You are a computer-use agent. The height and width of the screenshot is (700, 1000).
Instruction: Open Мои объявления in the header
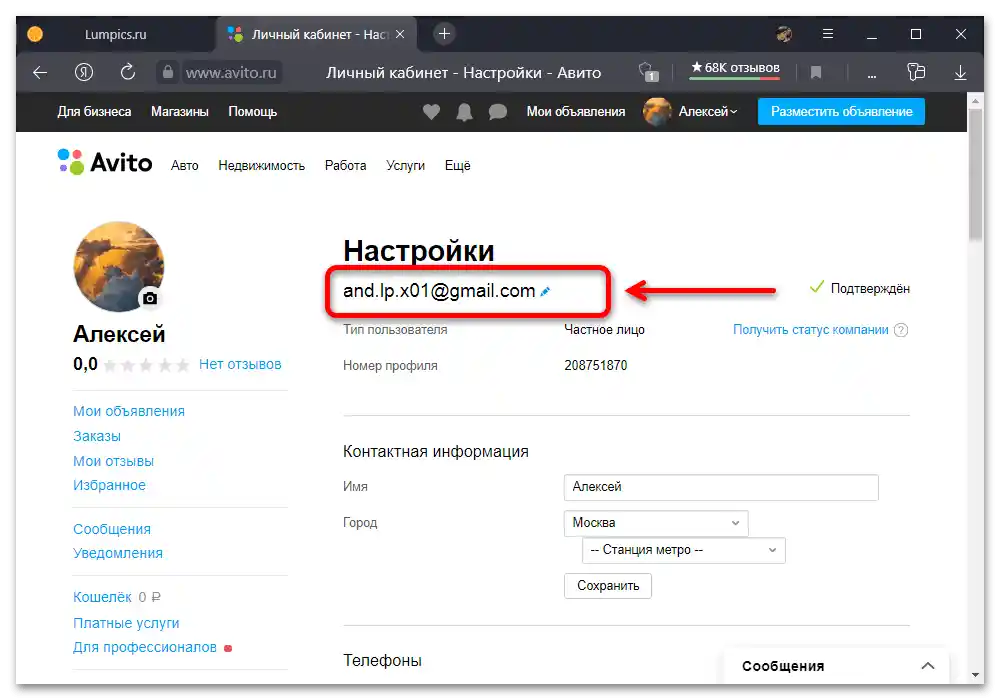[576, 112]
